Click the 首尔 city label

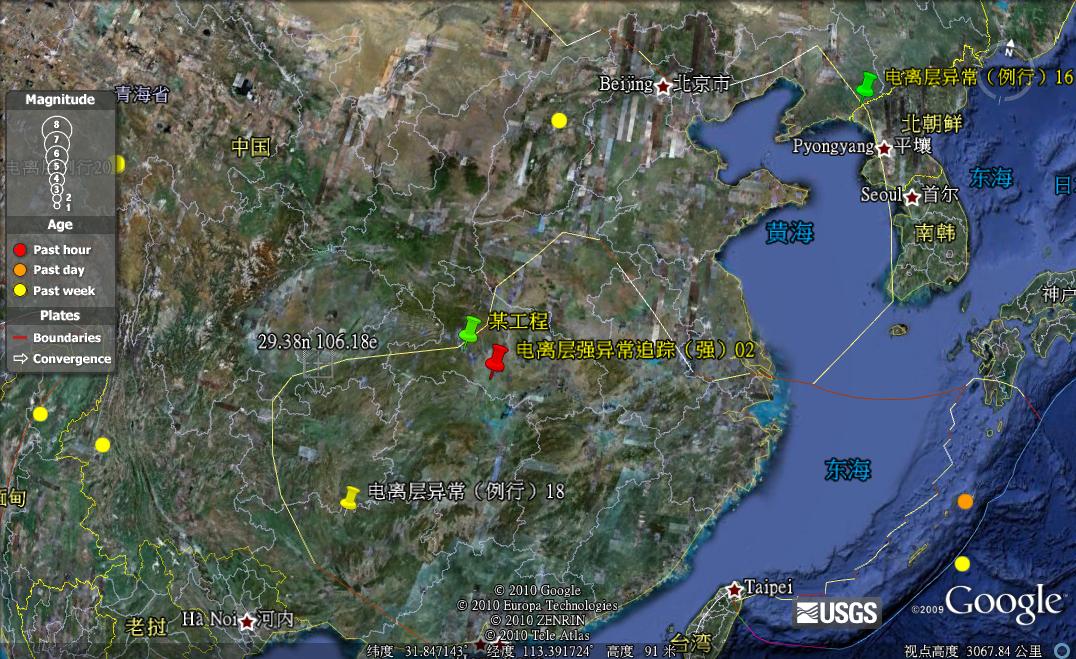pos(940,195)
